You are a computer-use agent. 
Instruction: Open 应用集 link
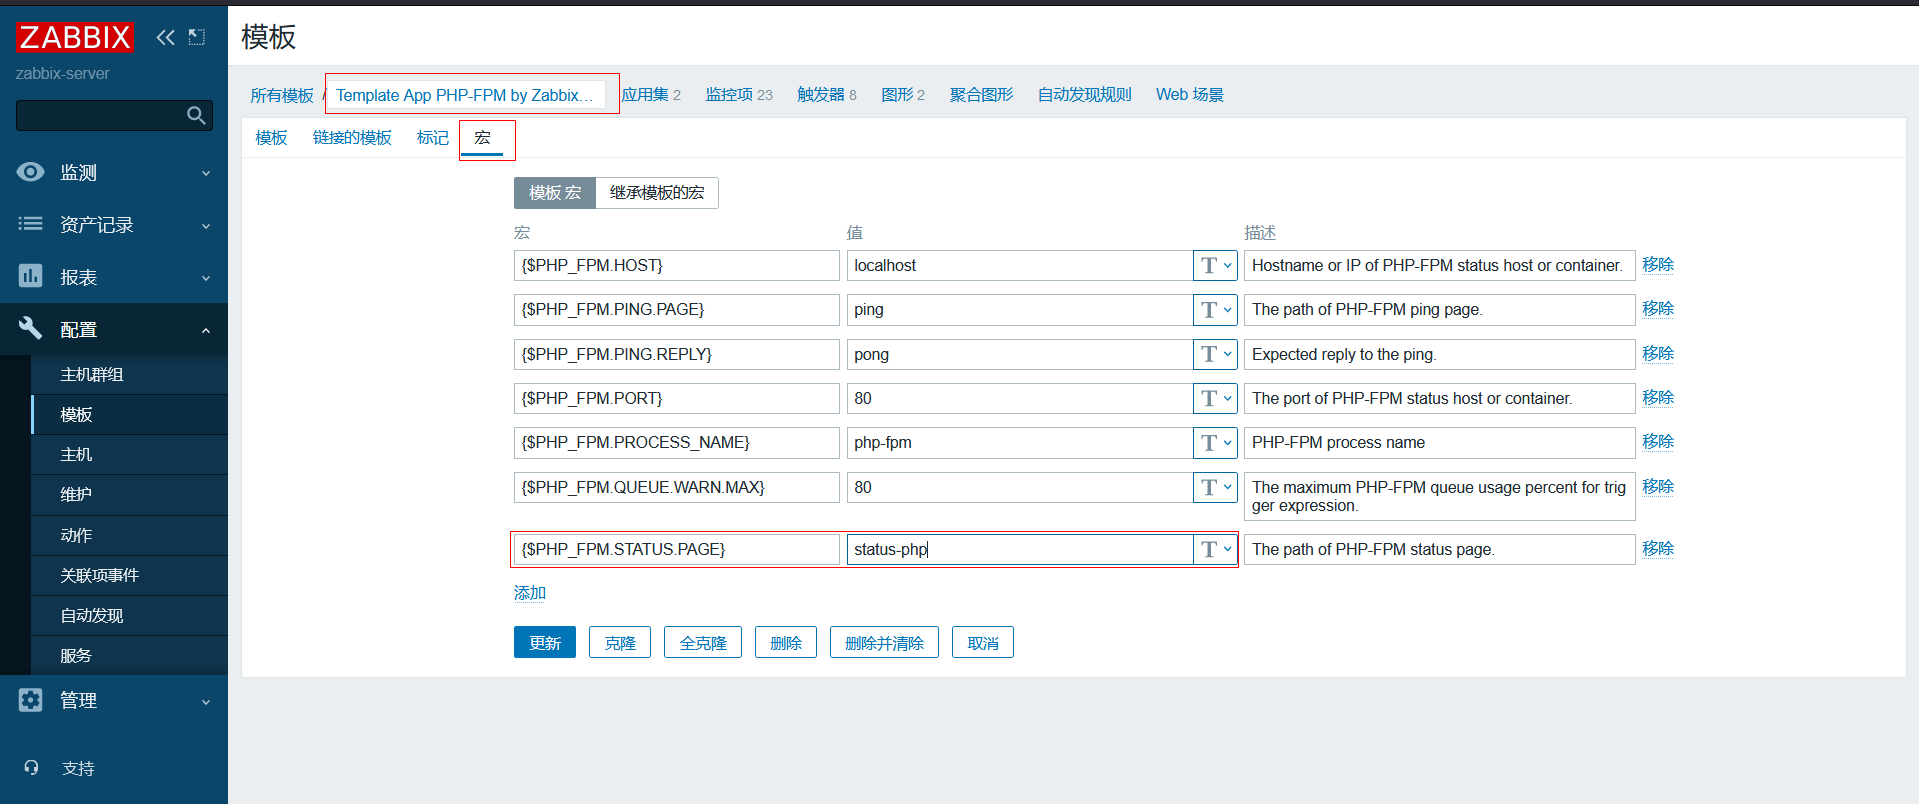[x=645, y=95]
